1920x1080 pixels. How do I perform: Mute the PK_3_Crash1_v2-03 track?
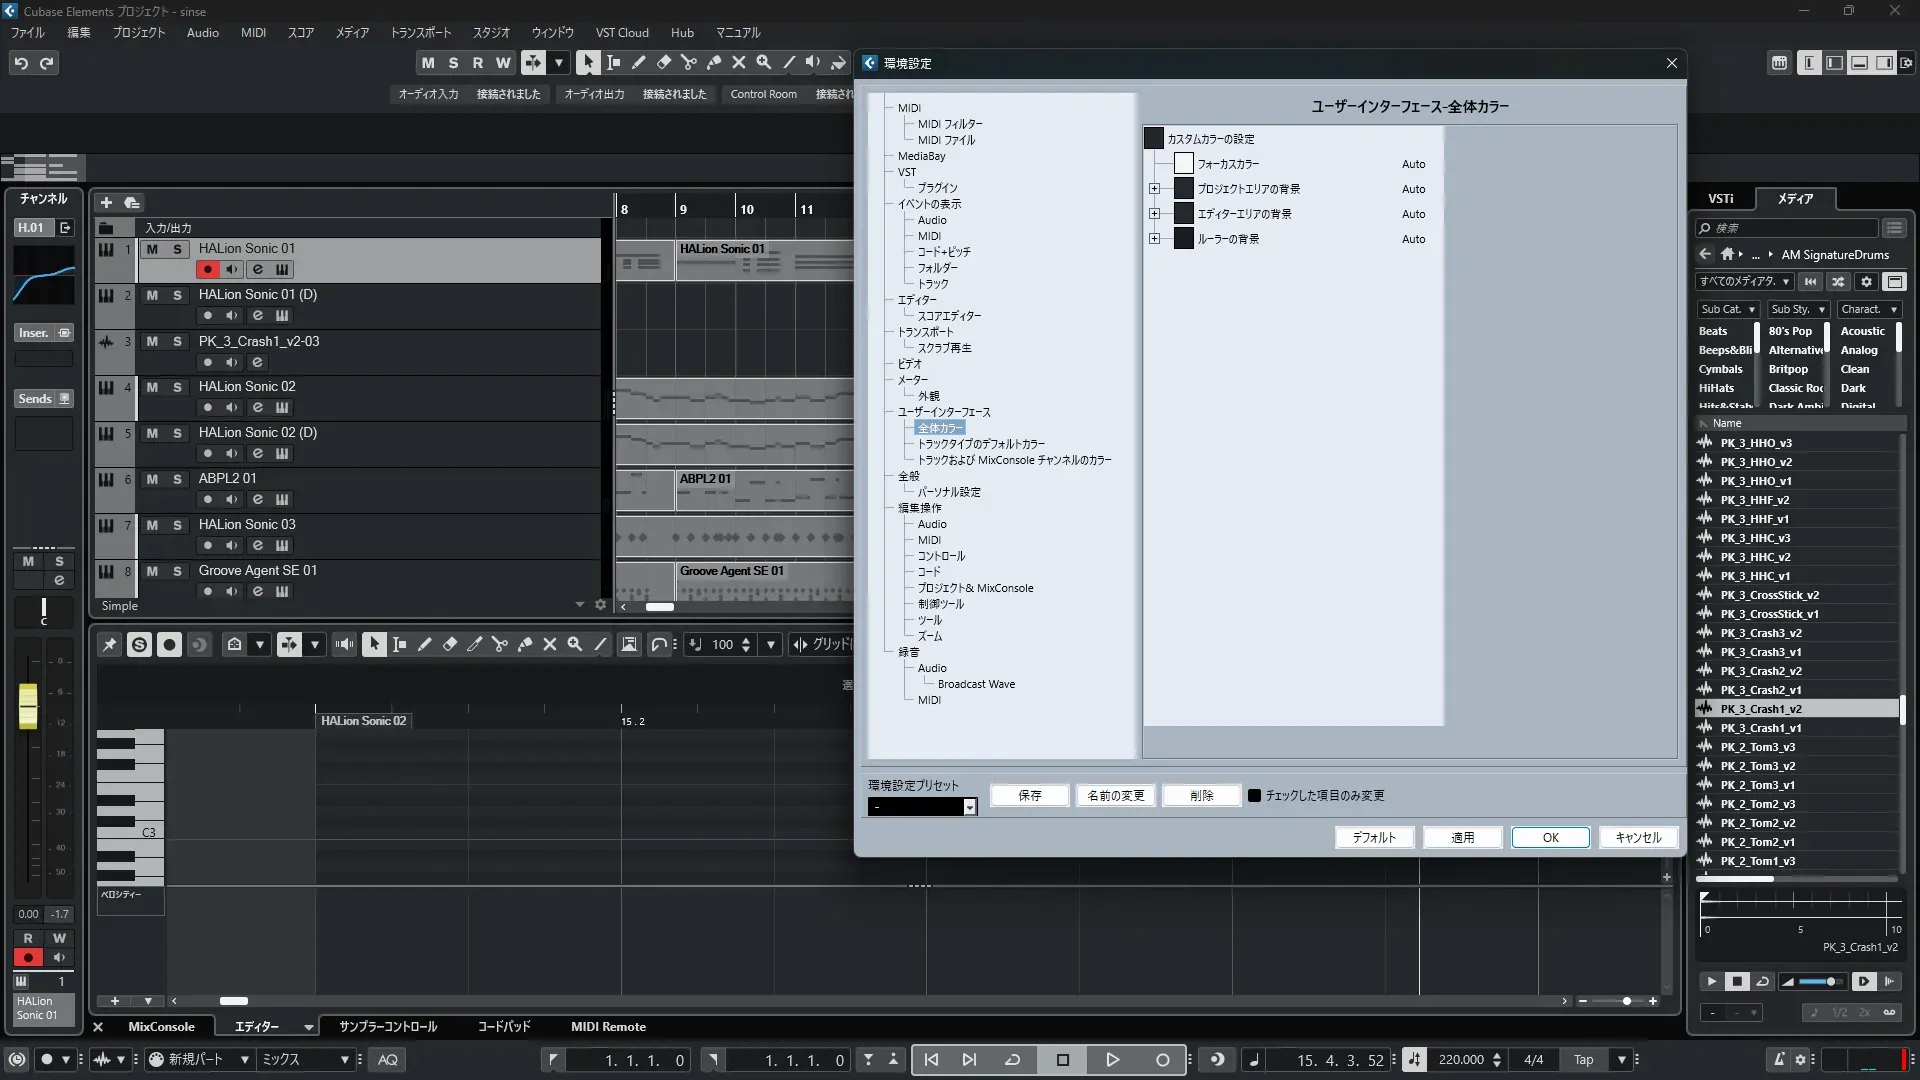click(x=152, y=341)
